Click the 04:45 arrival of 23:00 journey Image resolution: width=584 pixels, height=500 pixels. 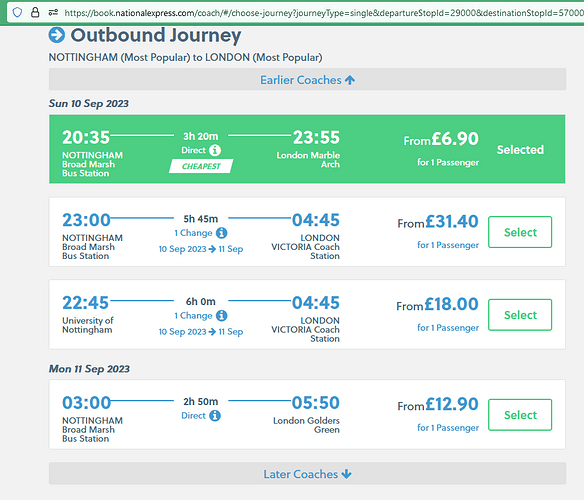pos(316,220)
